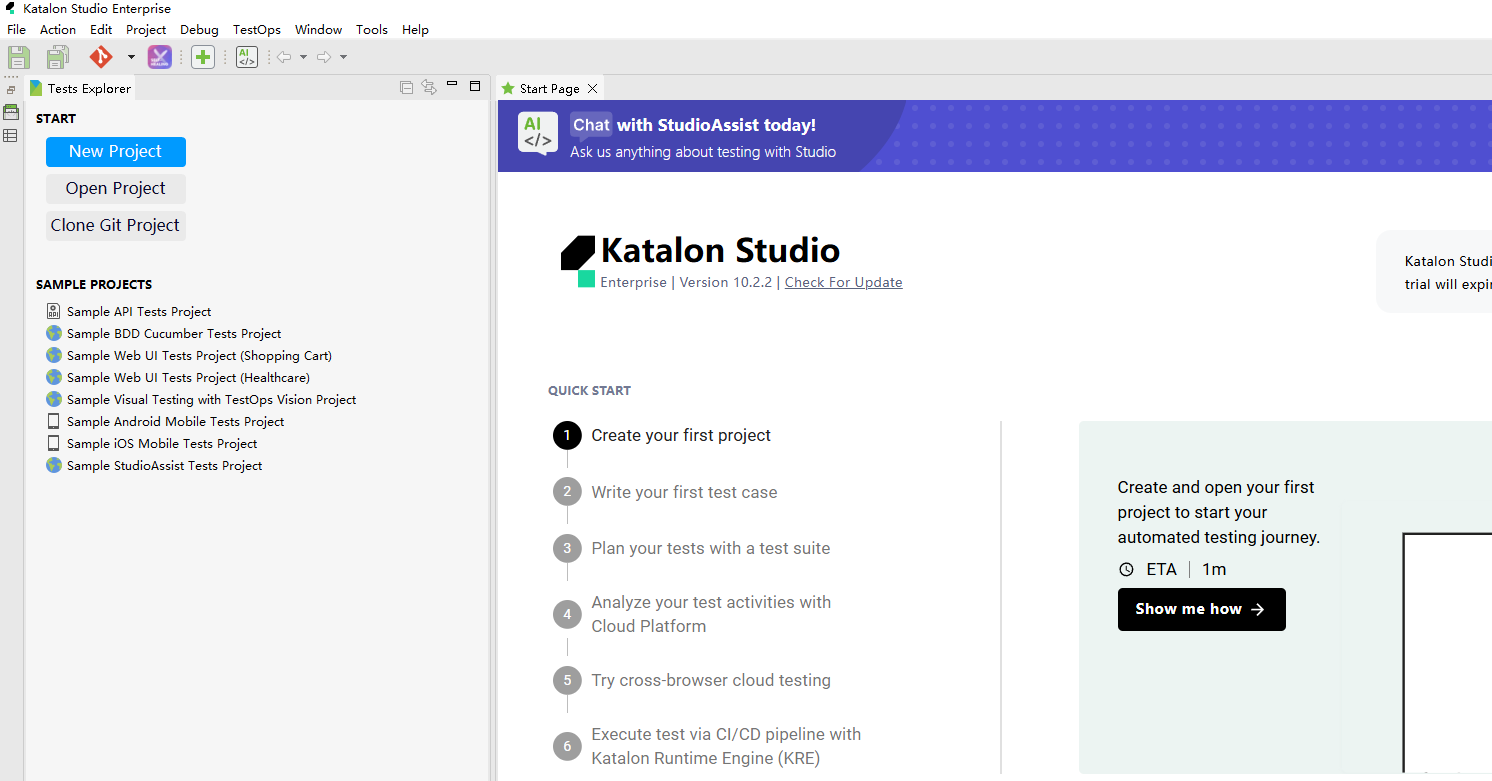Click the Back navigation arrow
This screenshot has width=1492, height=781.
(285, 57)
